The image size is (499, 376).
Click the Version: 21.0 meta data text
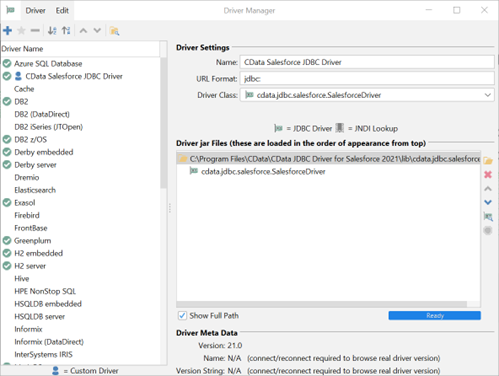(x=220, y=345)
